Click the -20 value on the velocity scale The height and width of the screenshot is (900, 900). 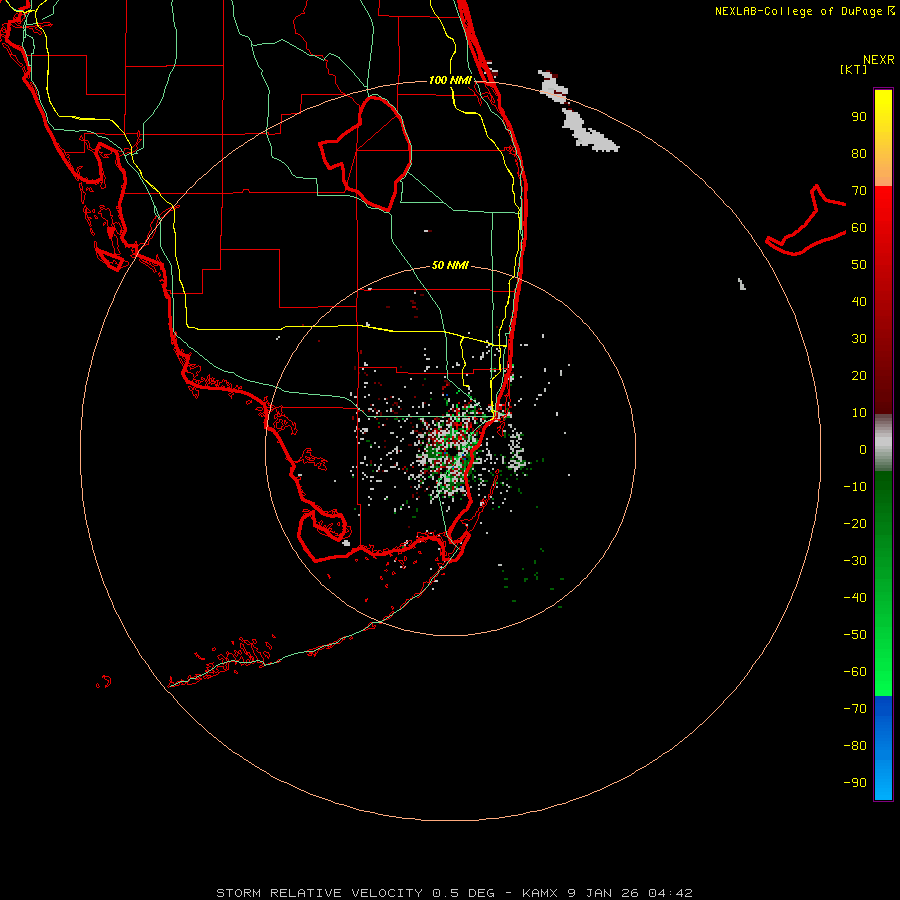click(x=855, y=524)
